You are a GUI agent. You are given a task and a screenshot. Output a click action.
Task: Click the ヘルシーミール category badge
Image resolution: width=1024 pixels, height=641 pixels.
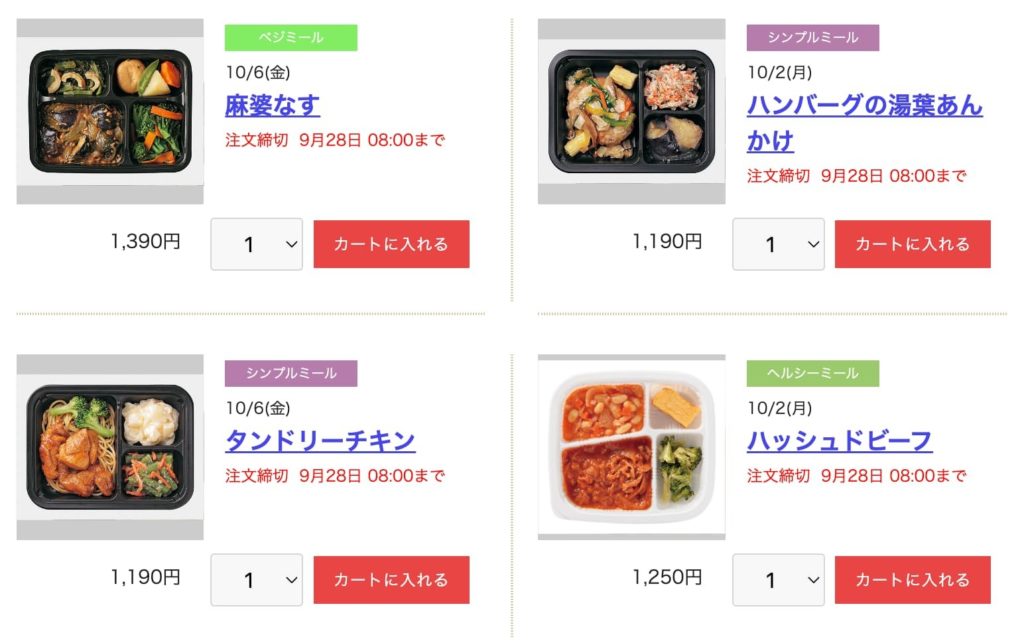[x=814, y=372]
